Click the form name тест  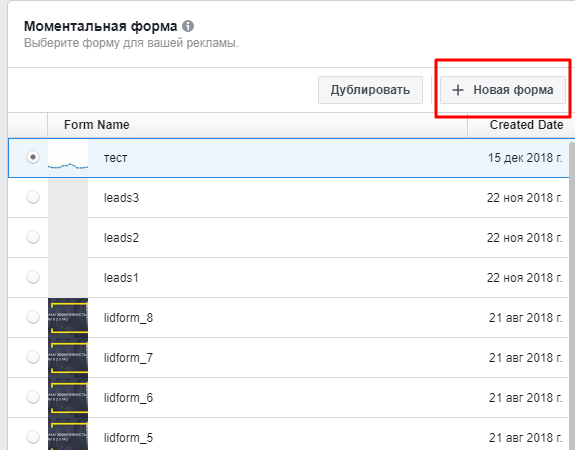(116, 158)
